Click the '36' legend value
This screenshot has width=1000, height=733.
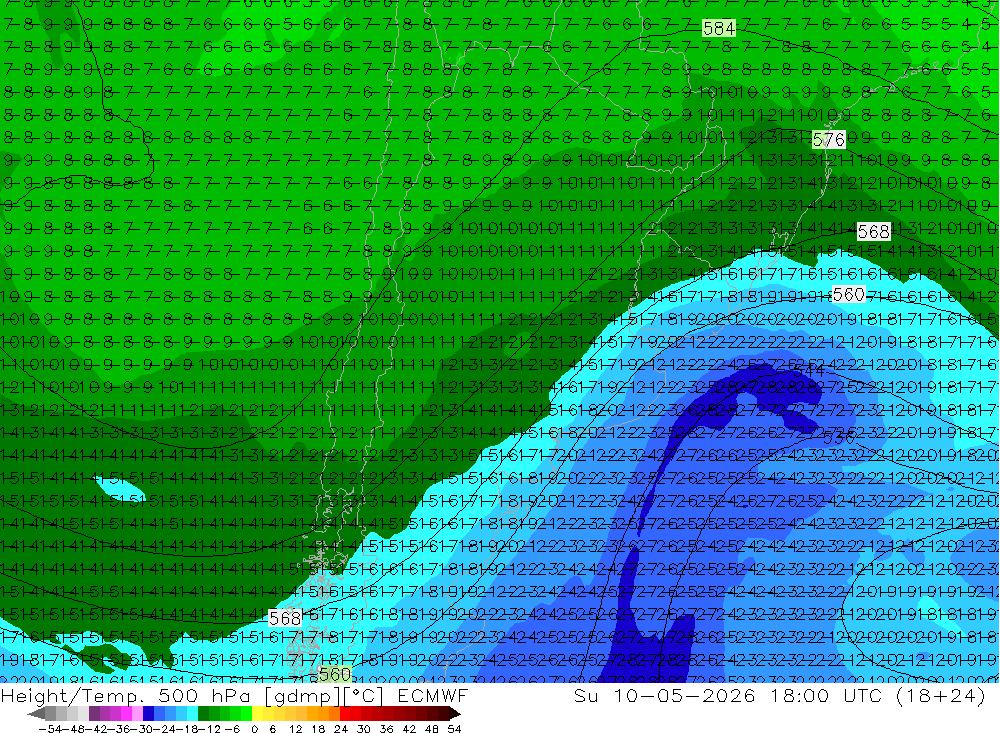click(386, 729)
